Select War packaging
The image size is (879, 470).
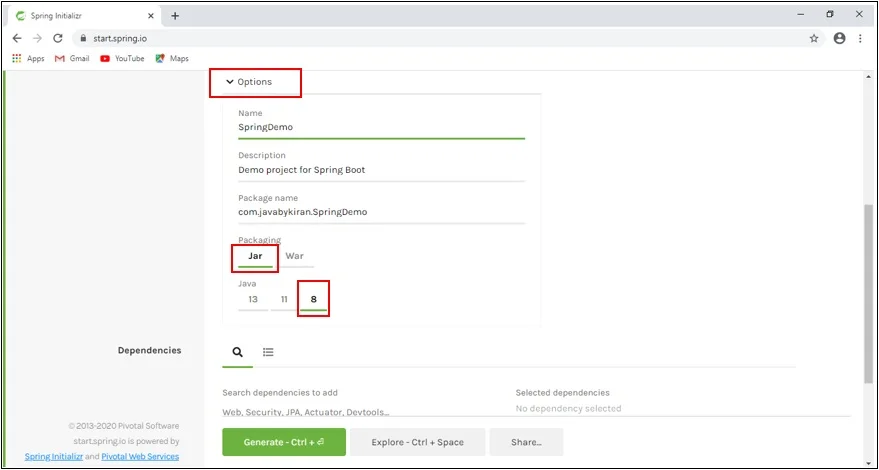(294, 256)
